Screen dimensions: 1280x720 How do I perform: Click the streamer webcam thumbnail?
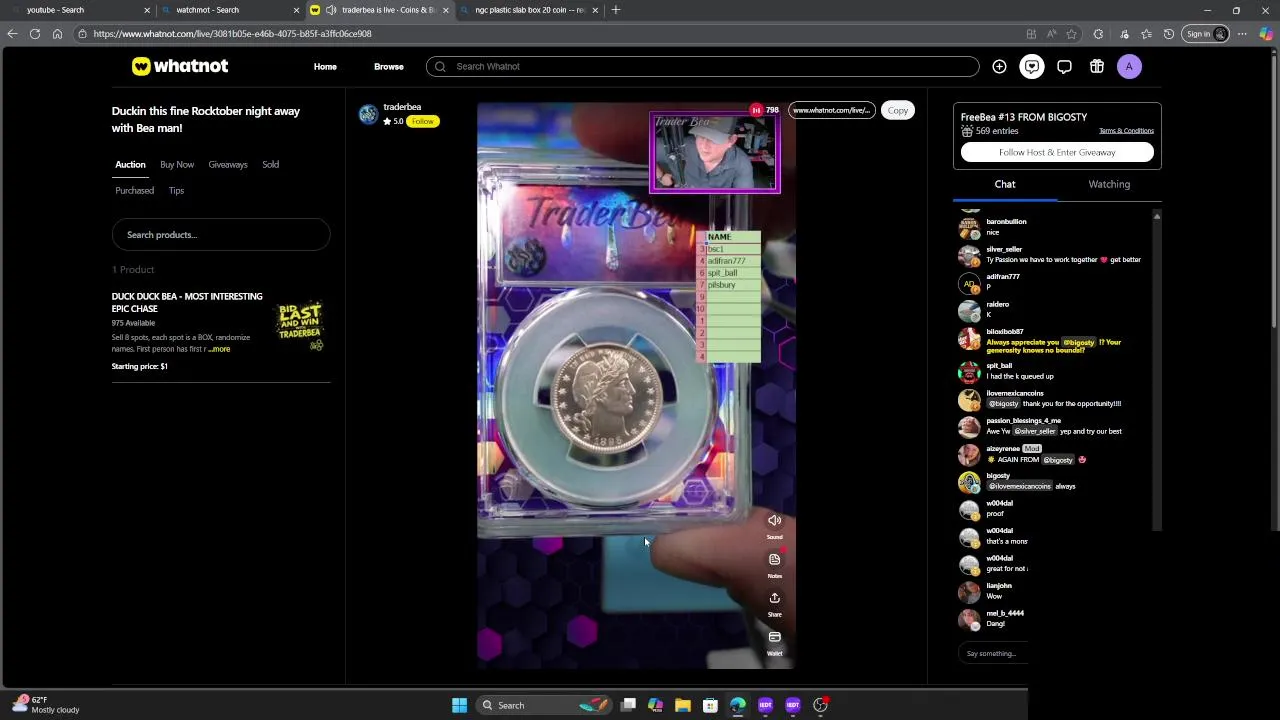pyautogui.click(x=714, y=152)
